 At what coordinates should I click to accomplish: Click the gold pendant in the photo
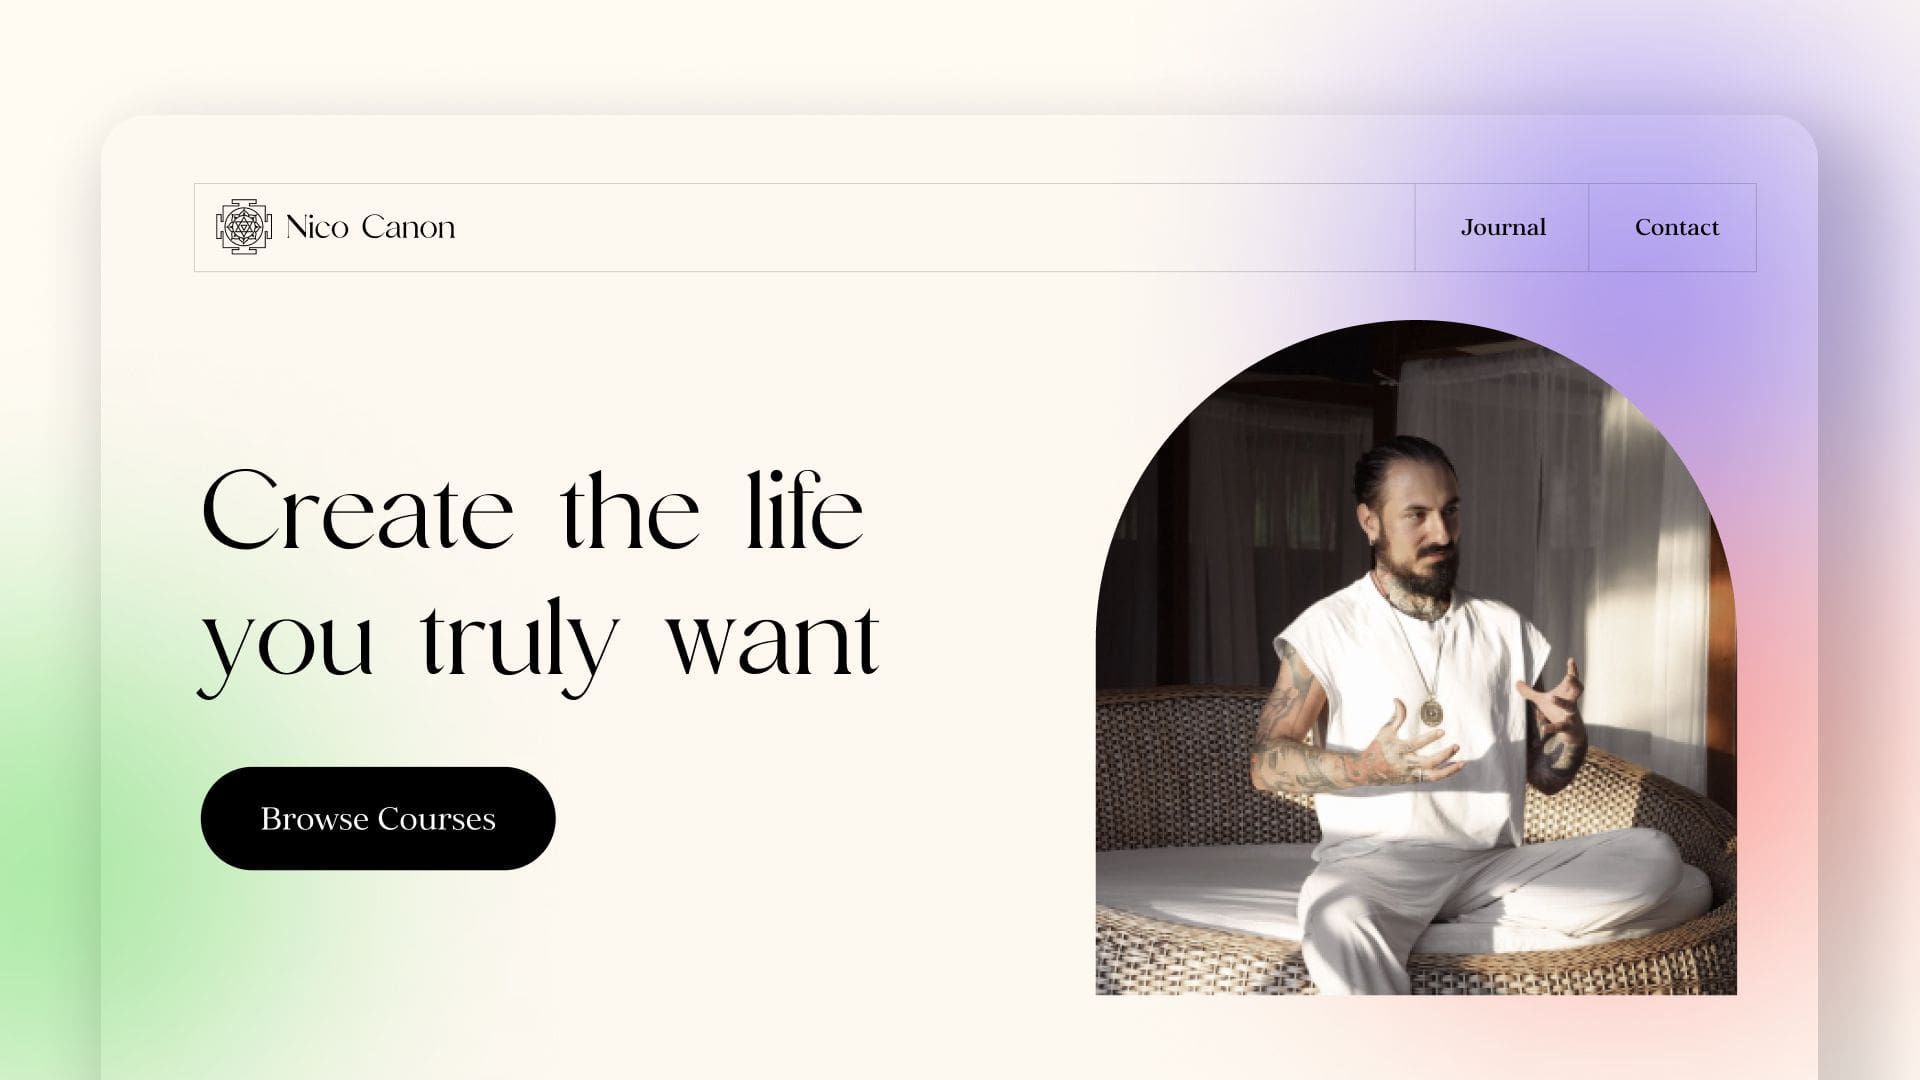(1432, 712)
